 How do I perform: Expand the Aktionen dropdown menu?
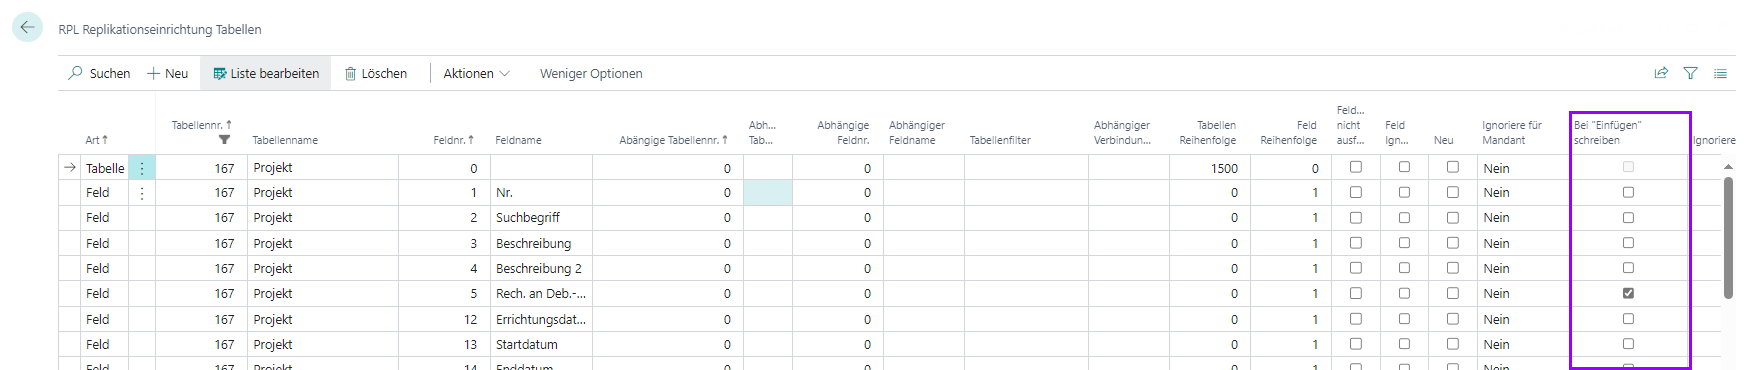pyautogui.click(x=477, y=73)
